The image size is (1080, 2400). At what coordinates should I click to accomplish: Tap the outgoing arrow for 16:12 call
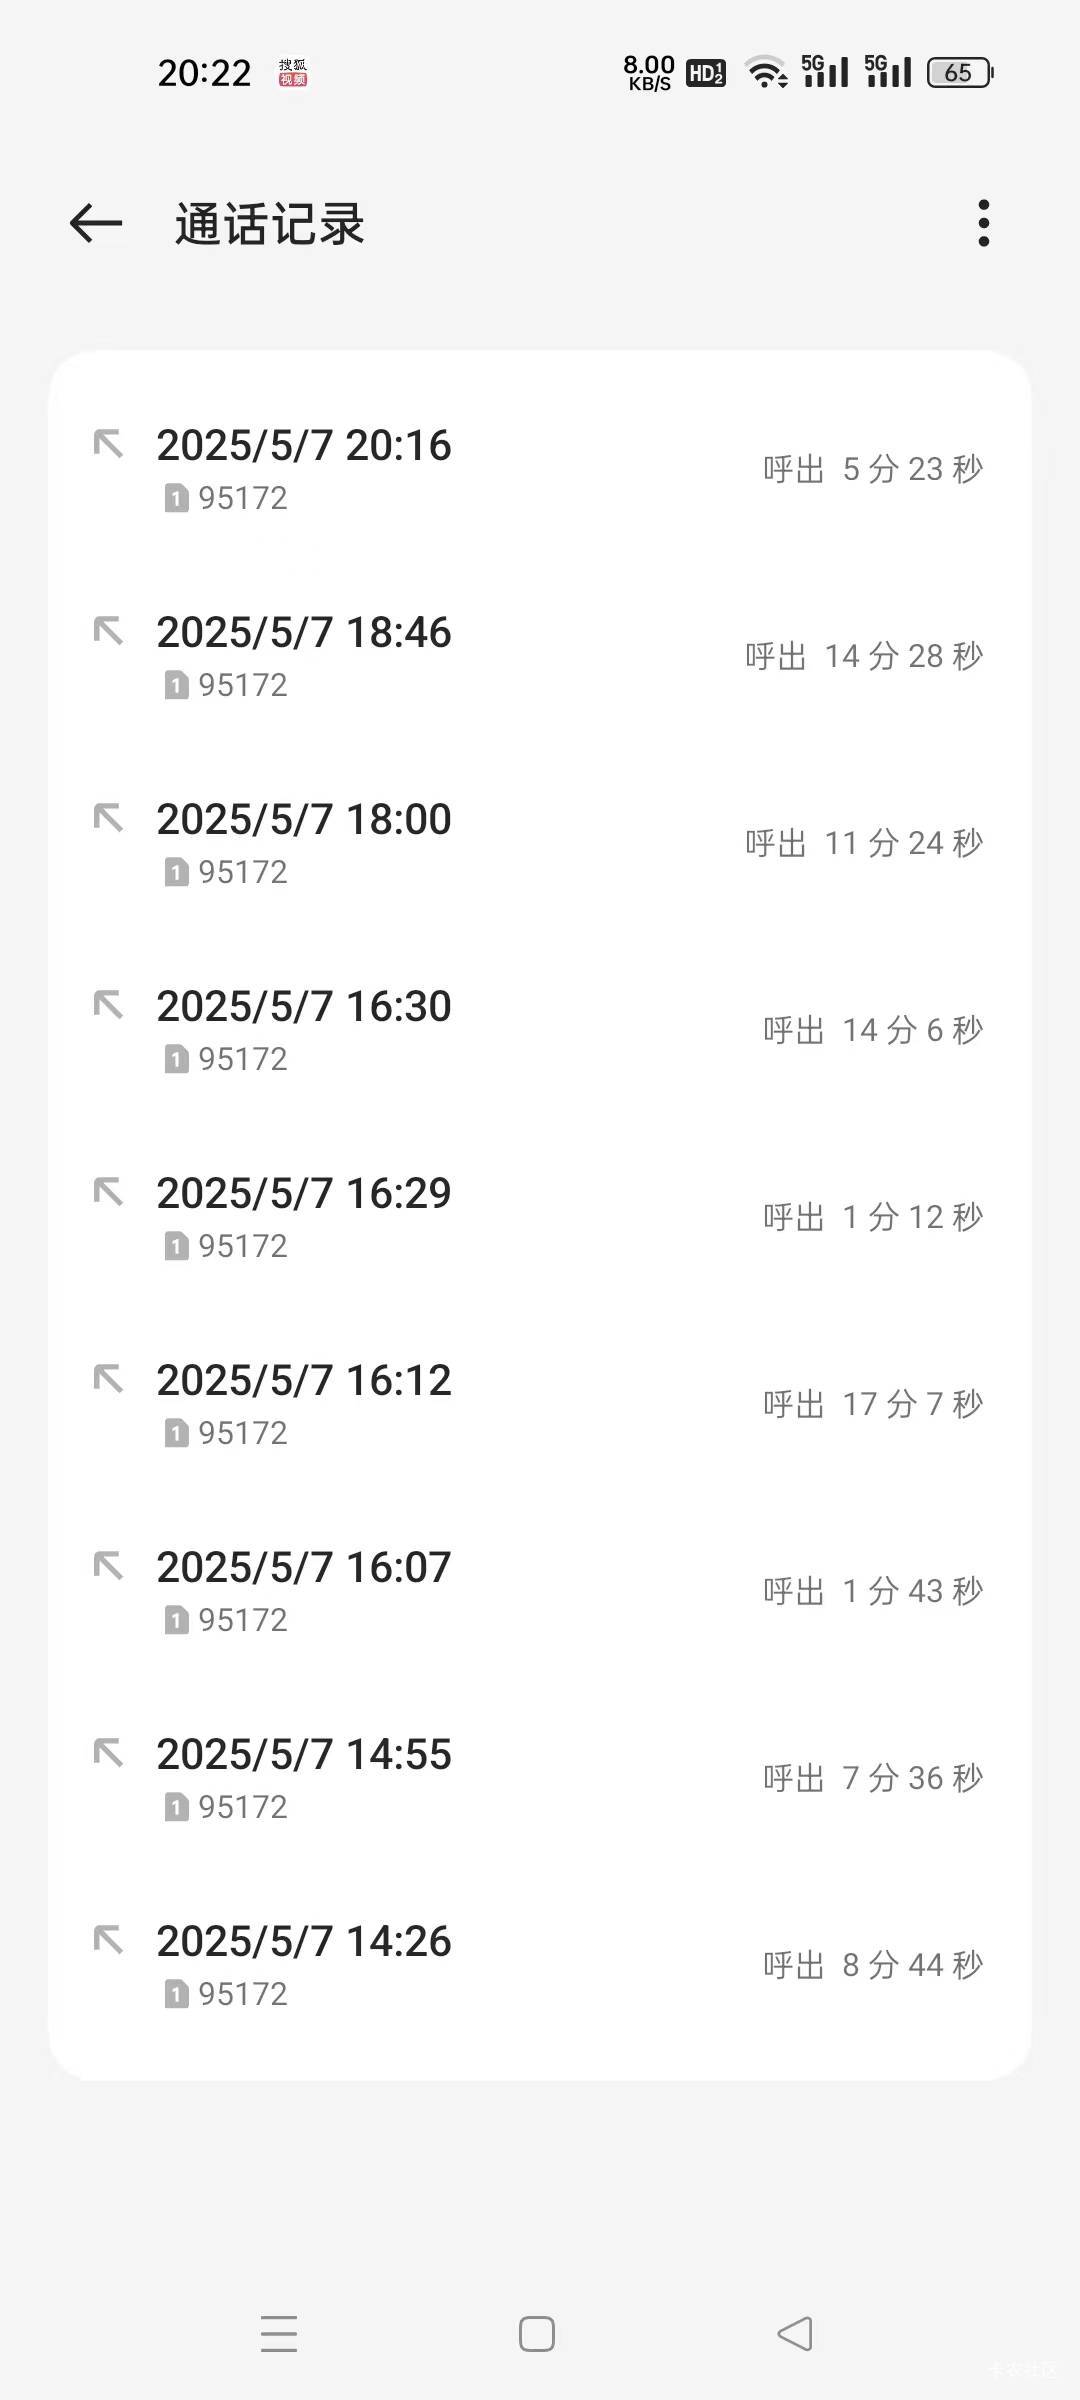pos(108,1378)
